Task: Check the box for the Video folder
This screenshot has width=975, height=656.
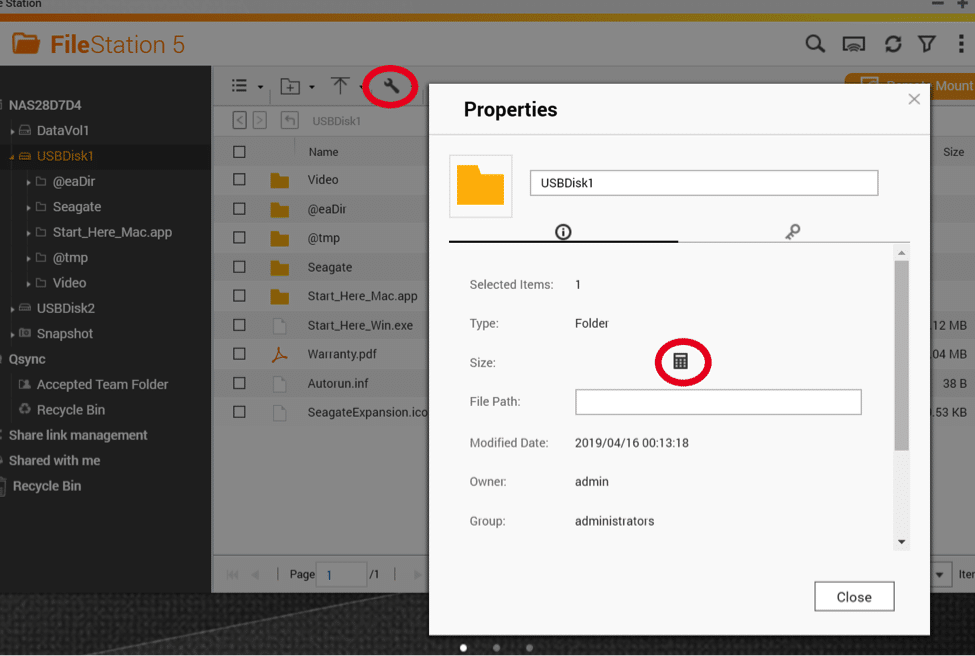Action: point(239,179)
